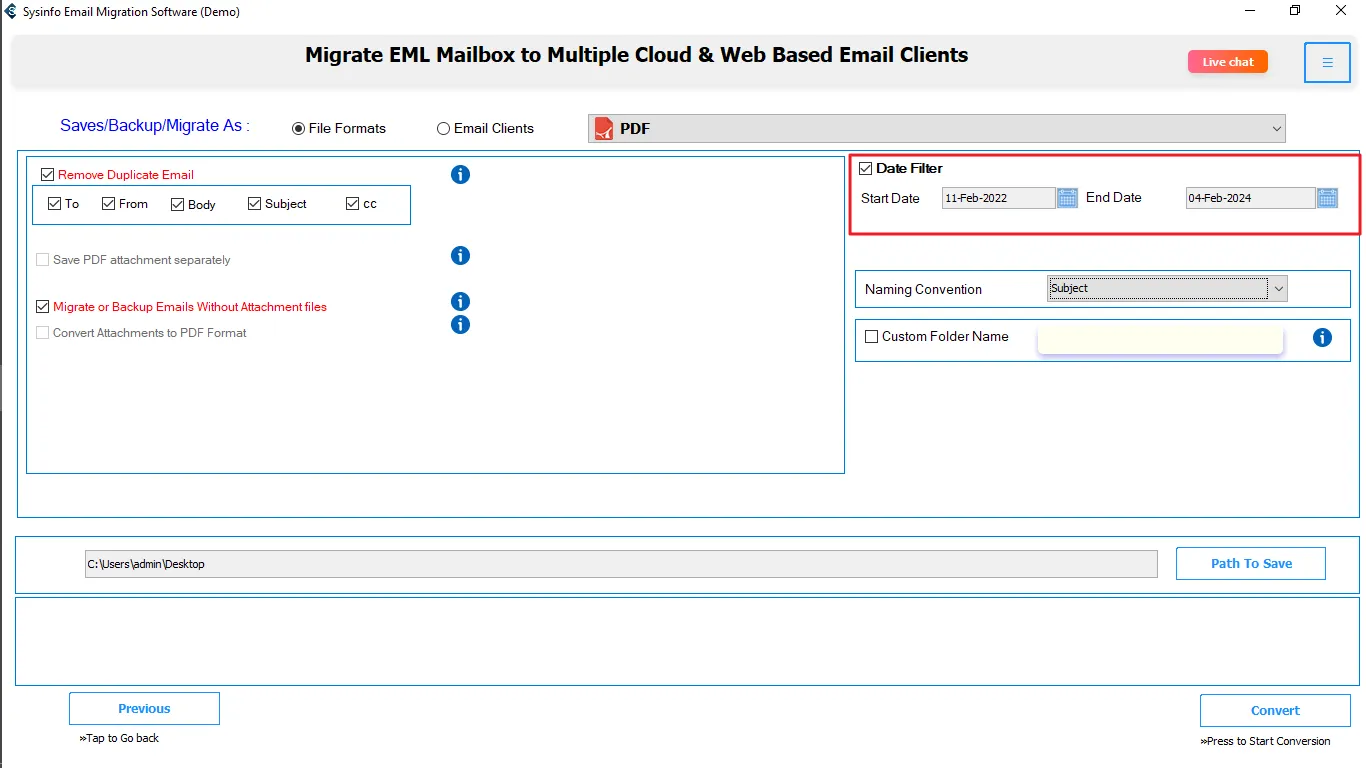The height and width of the screenshot is (768, 1366).
Task: Click the "»Press to Start Conversion" hint text
Action: (x=1265, y=742)
